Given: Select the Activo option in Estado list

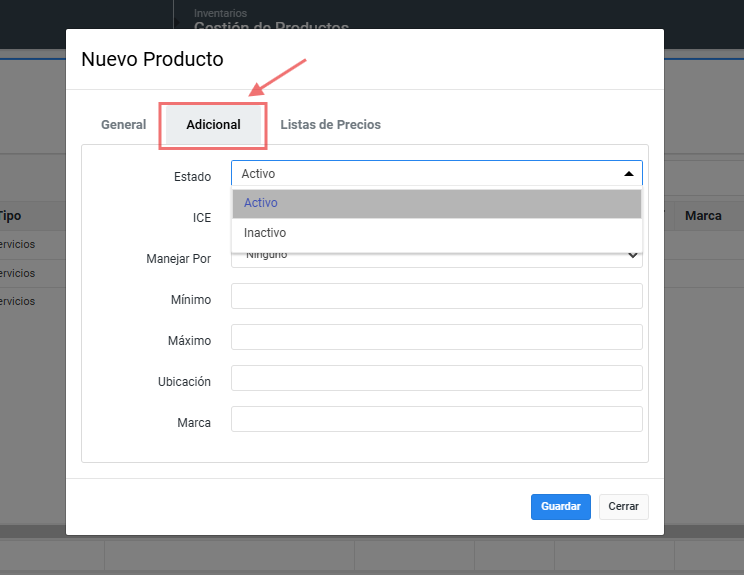Looking at the screenshot, I should click(x=436, y=203).
